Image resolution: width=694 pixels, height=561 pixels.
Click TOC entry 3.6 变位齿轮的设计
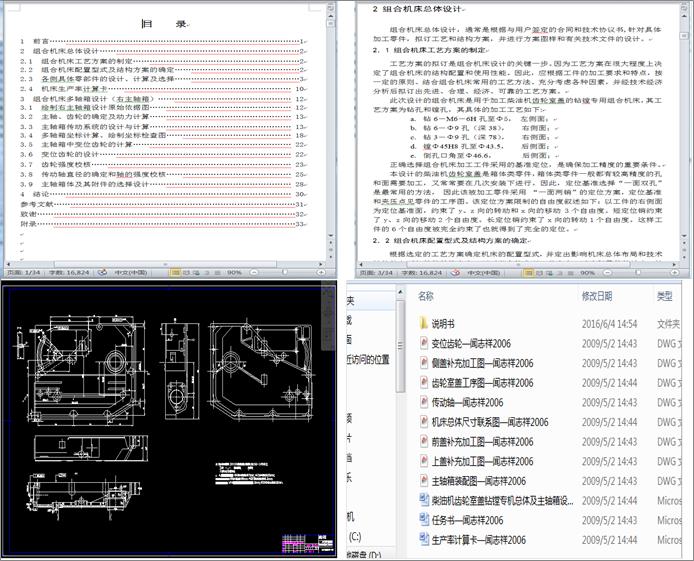tap(163, 154)
